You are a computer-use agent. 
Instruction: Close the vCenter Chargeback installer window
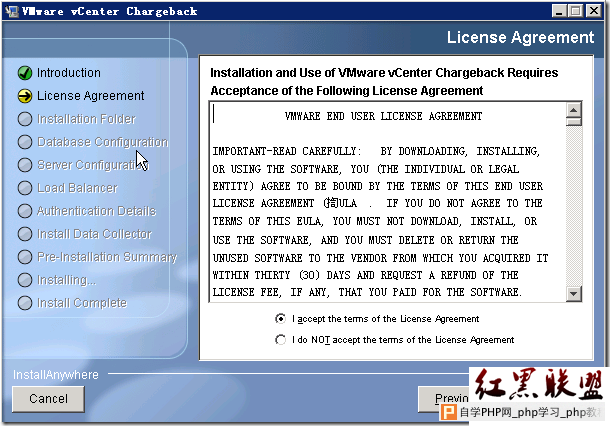[x=594, y=11]
